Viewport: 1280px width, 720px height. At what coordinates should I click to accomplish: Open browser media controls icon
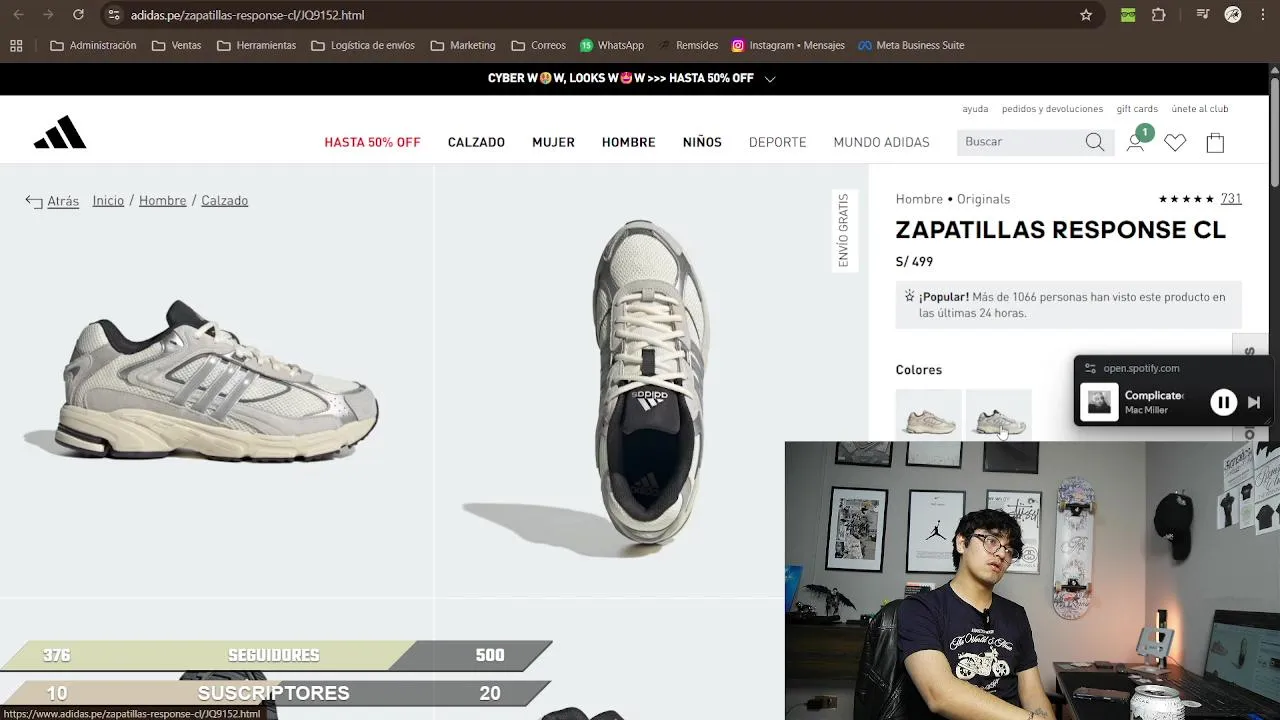tap(1203, 15)
